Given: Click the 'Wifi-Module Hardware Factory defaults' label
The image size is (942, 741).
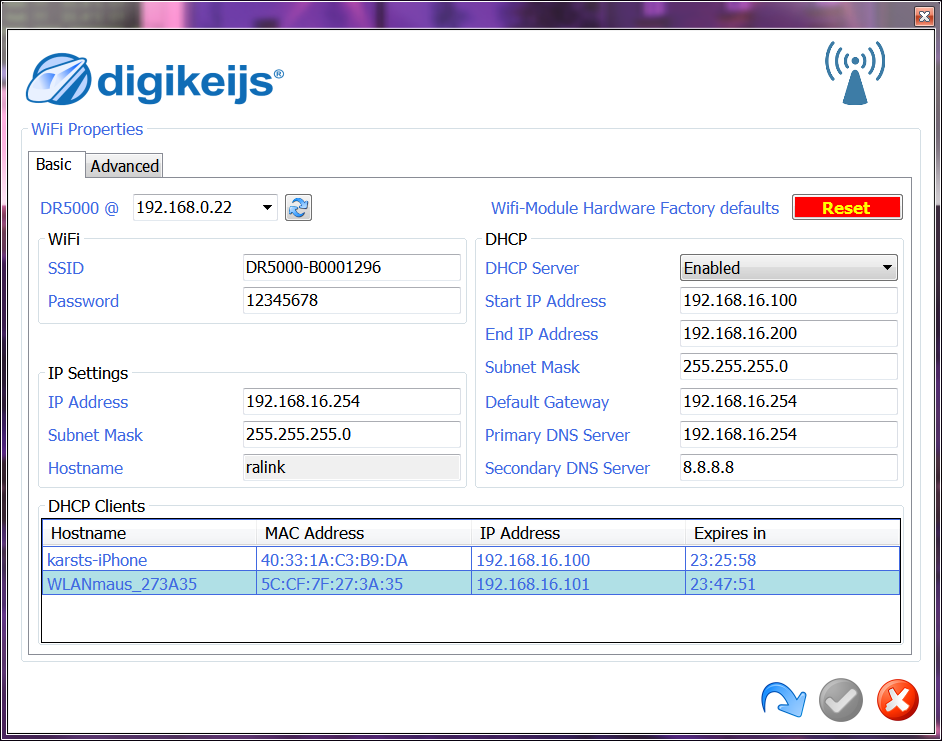Looking at the screenshot, I should tap(635, 208).
